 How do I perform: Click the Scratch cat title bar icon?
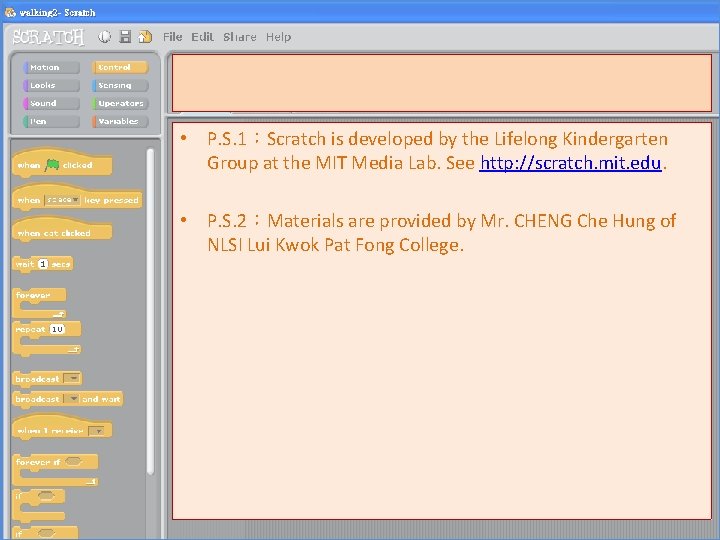pos(10,12)
